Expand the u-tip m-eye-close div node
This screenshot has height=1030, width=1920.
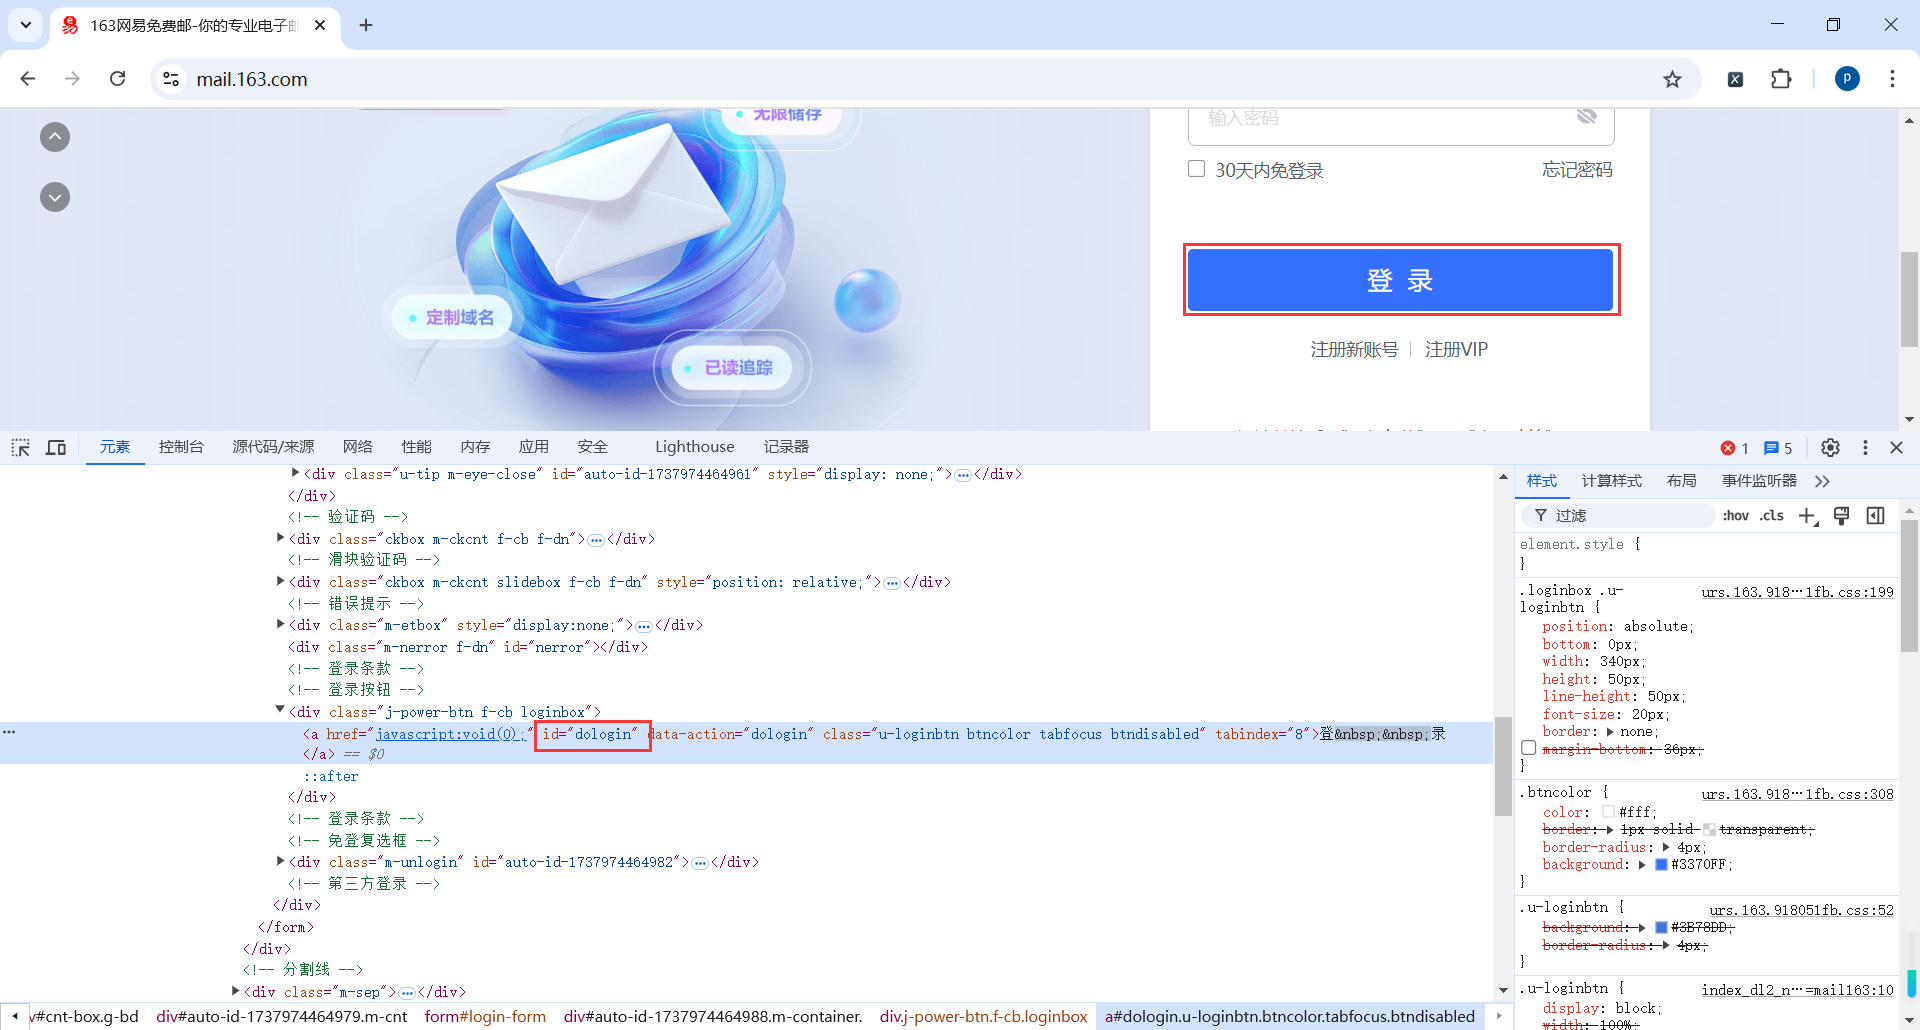pyautogui.click(x=295, y=473)
